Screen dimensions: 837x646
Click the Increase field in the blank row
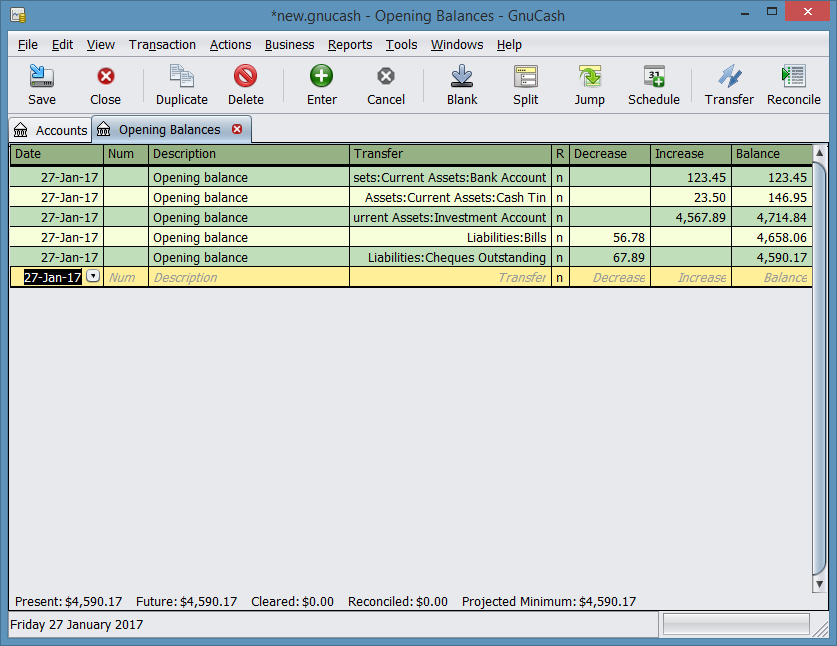691,278
